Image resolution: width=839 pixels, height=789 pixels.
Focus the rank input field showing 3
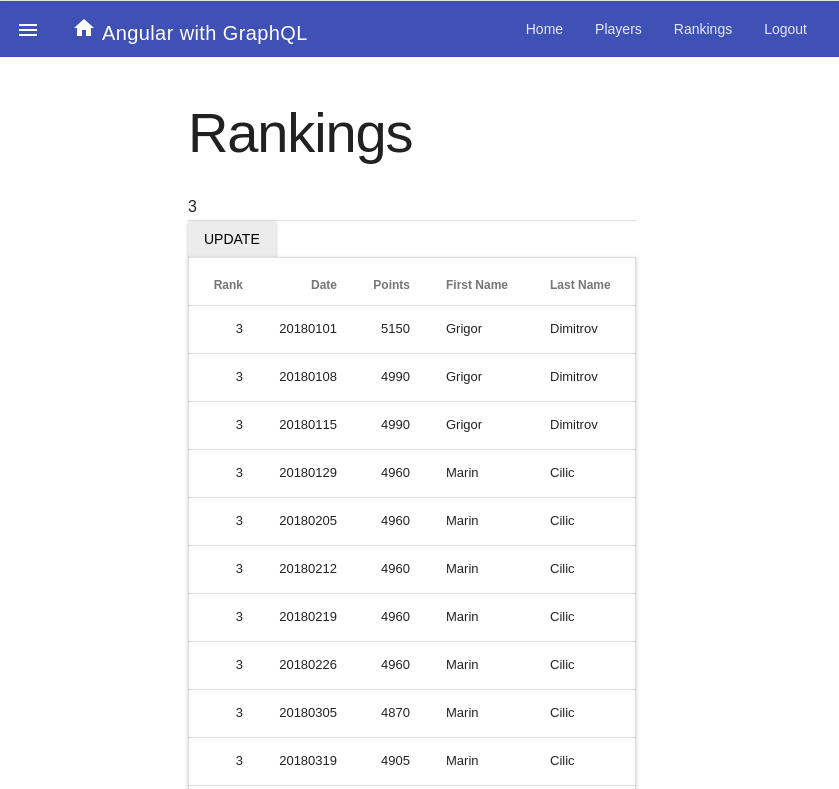pos(411,207)
